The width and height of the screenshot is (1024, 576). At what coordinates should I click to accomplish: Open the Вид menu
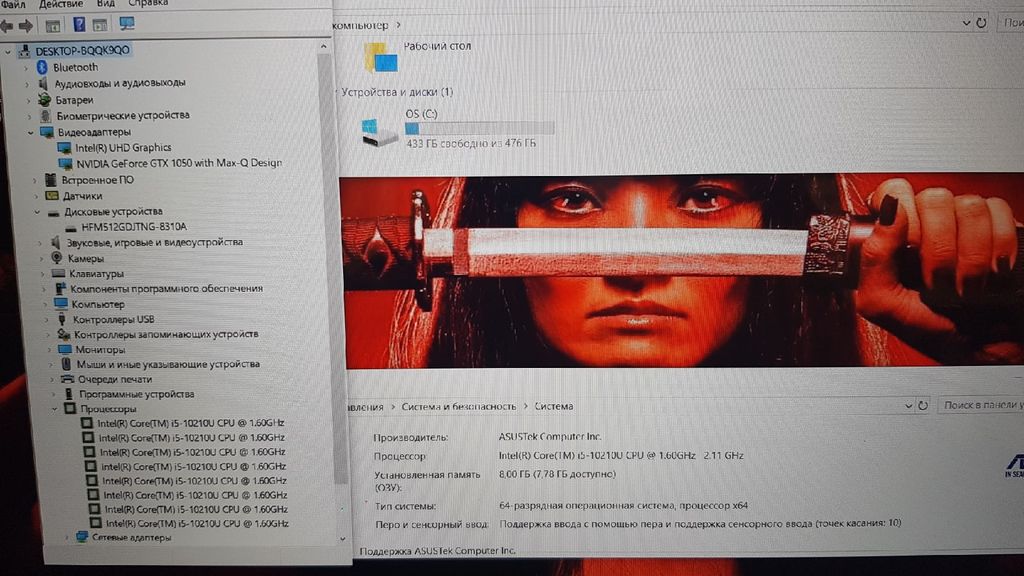pyautogui.click(x=106, y=5)
